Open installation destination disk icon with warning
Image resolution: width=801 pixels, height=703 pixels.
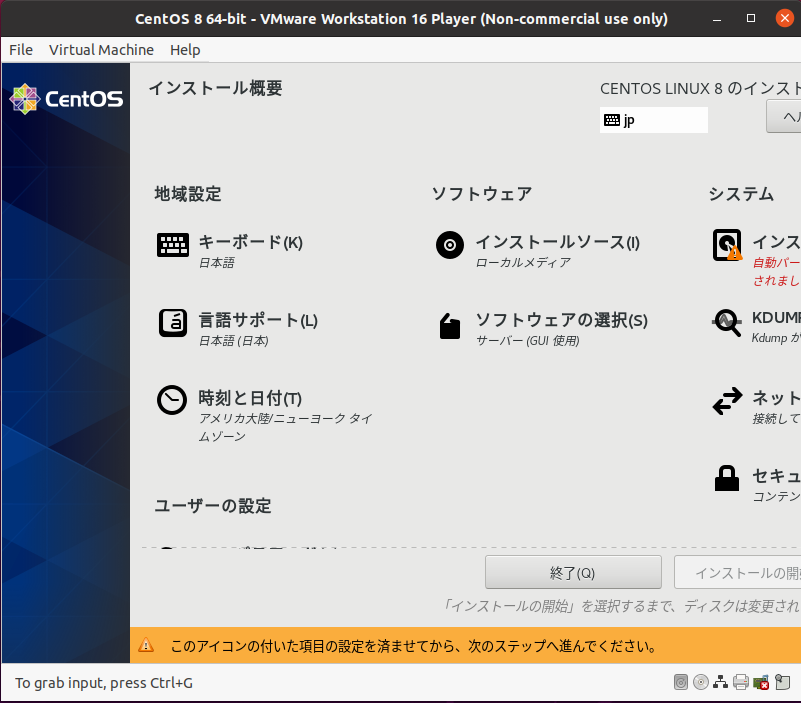click(x=727, y=245)
